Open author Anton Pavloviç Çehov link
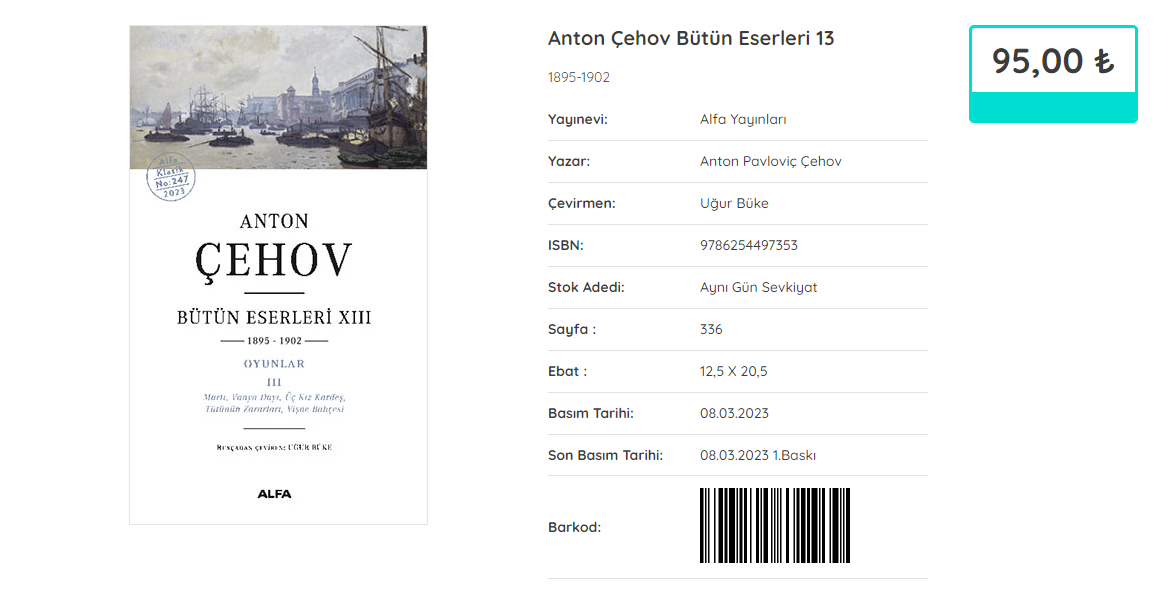This screenshot has height=598, width=1168. point(770,162)
